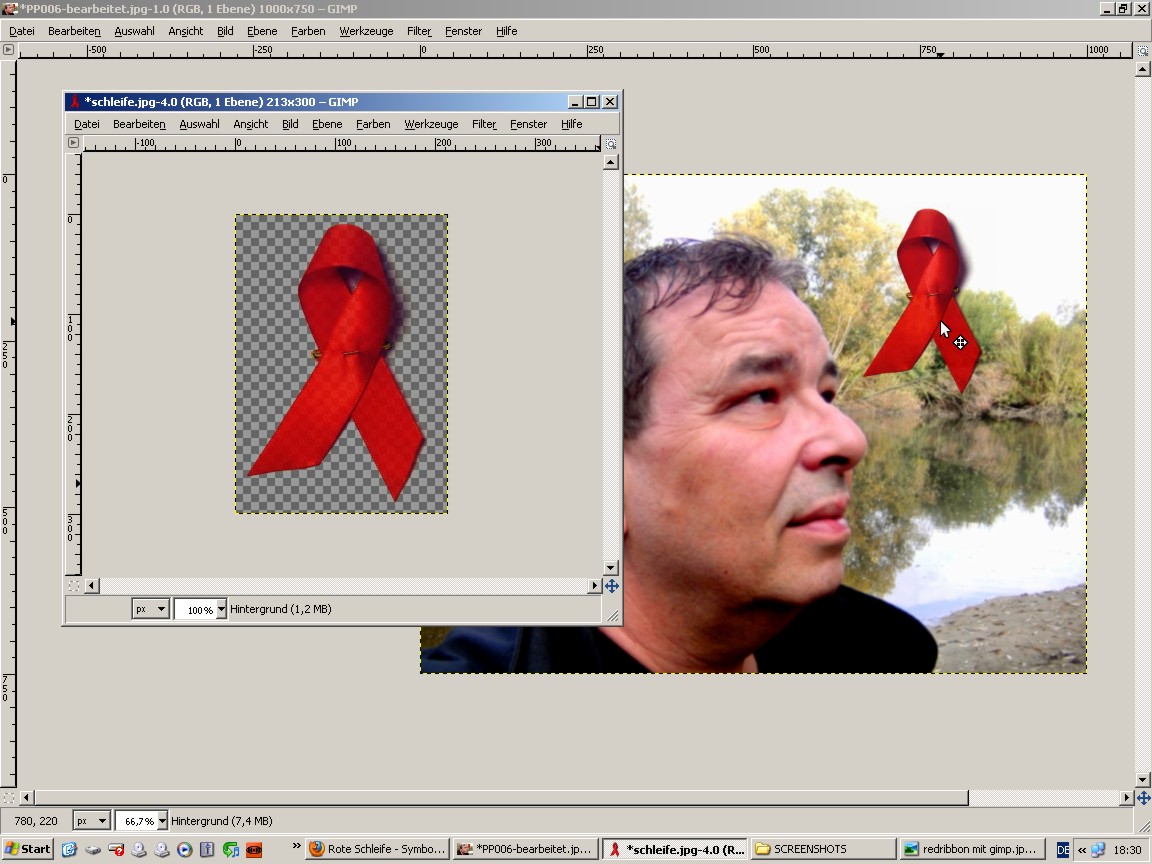Open Werkzeuge menu in schleife window
Screen dimensions: 1152x864
pyautogui.click(x=431, y=124)
